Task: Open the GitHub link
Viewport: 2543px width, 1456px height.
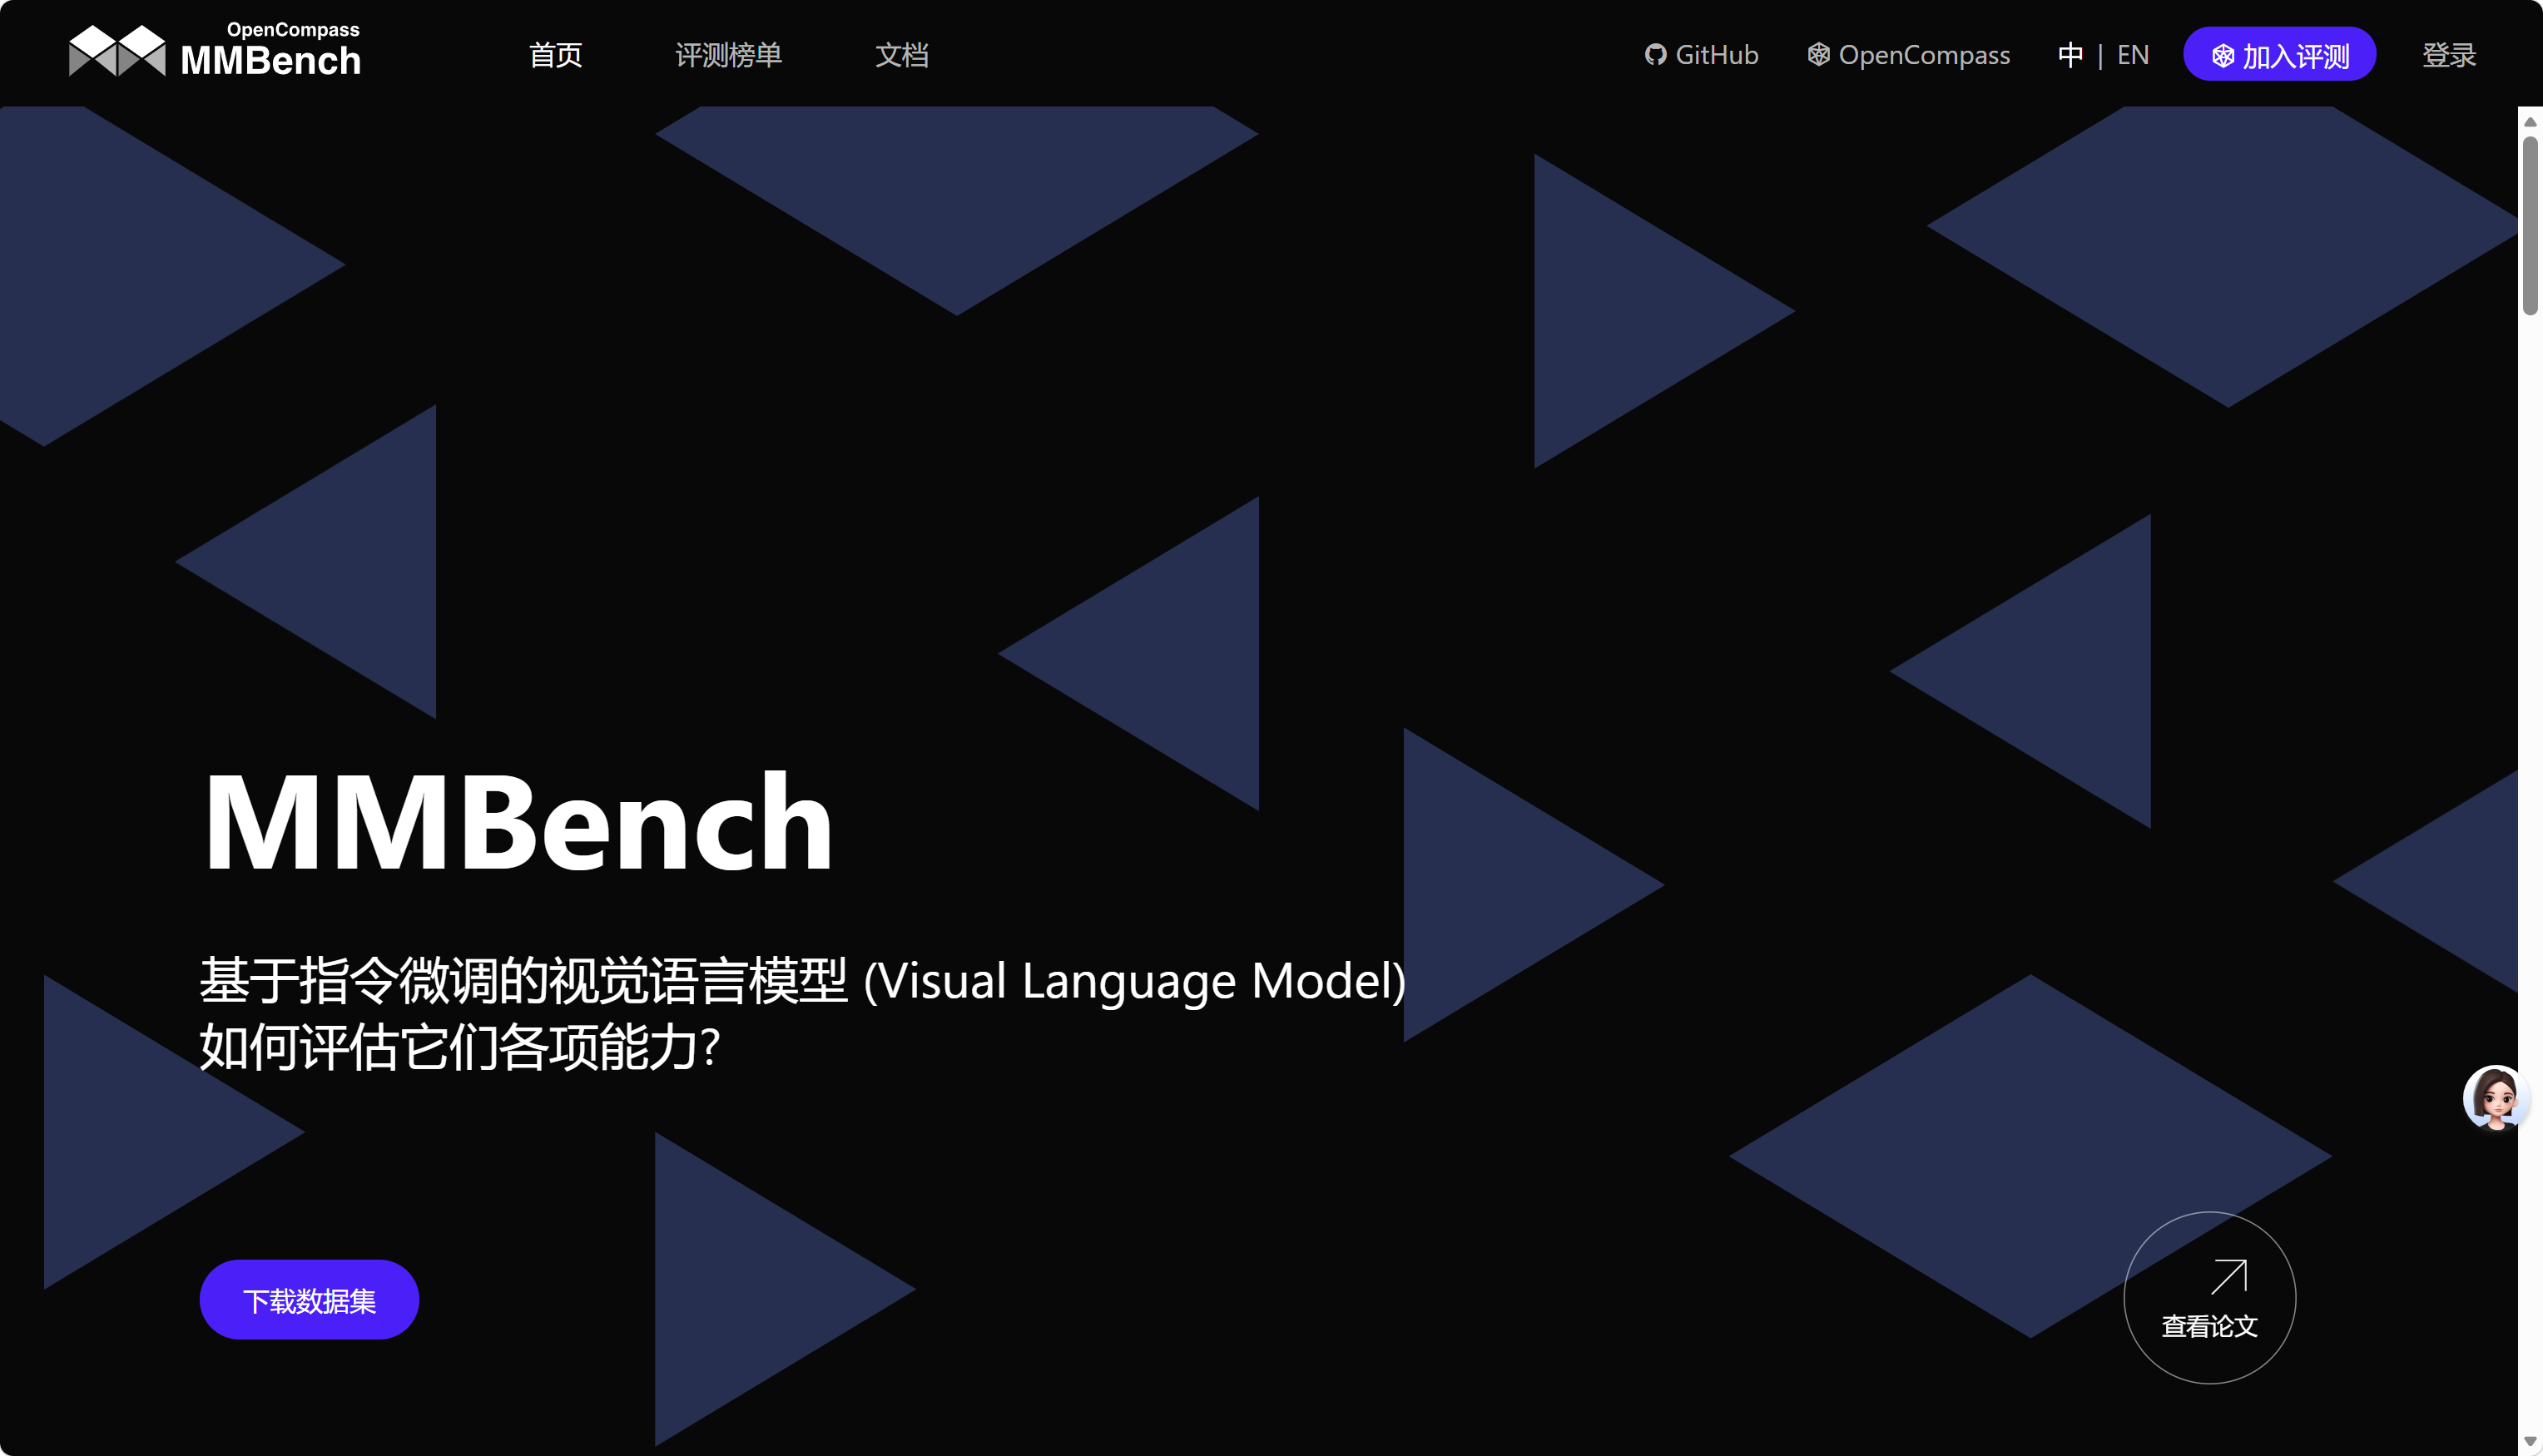Action: 1701,55
